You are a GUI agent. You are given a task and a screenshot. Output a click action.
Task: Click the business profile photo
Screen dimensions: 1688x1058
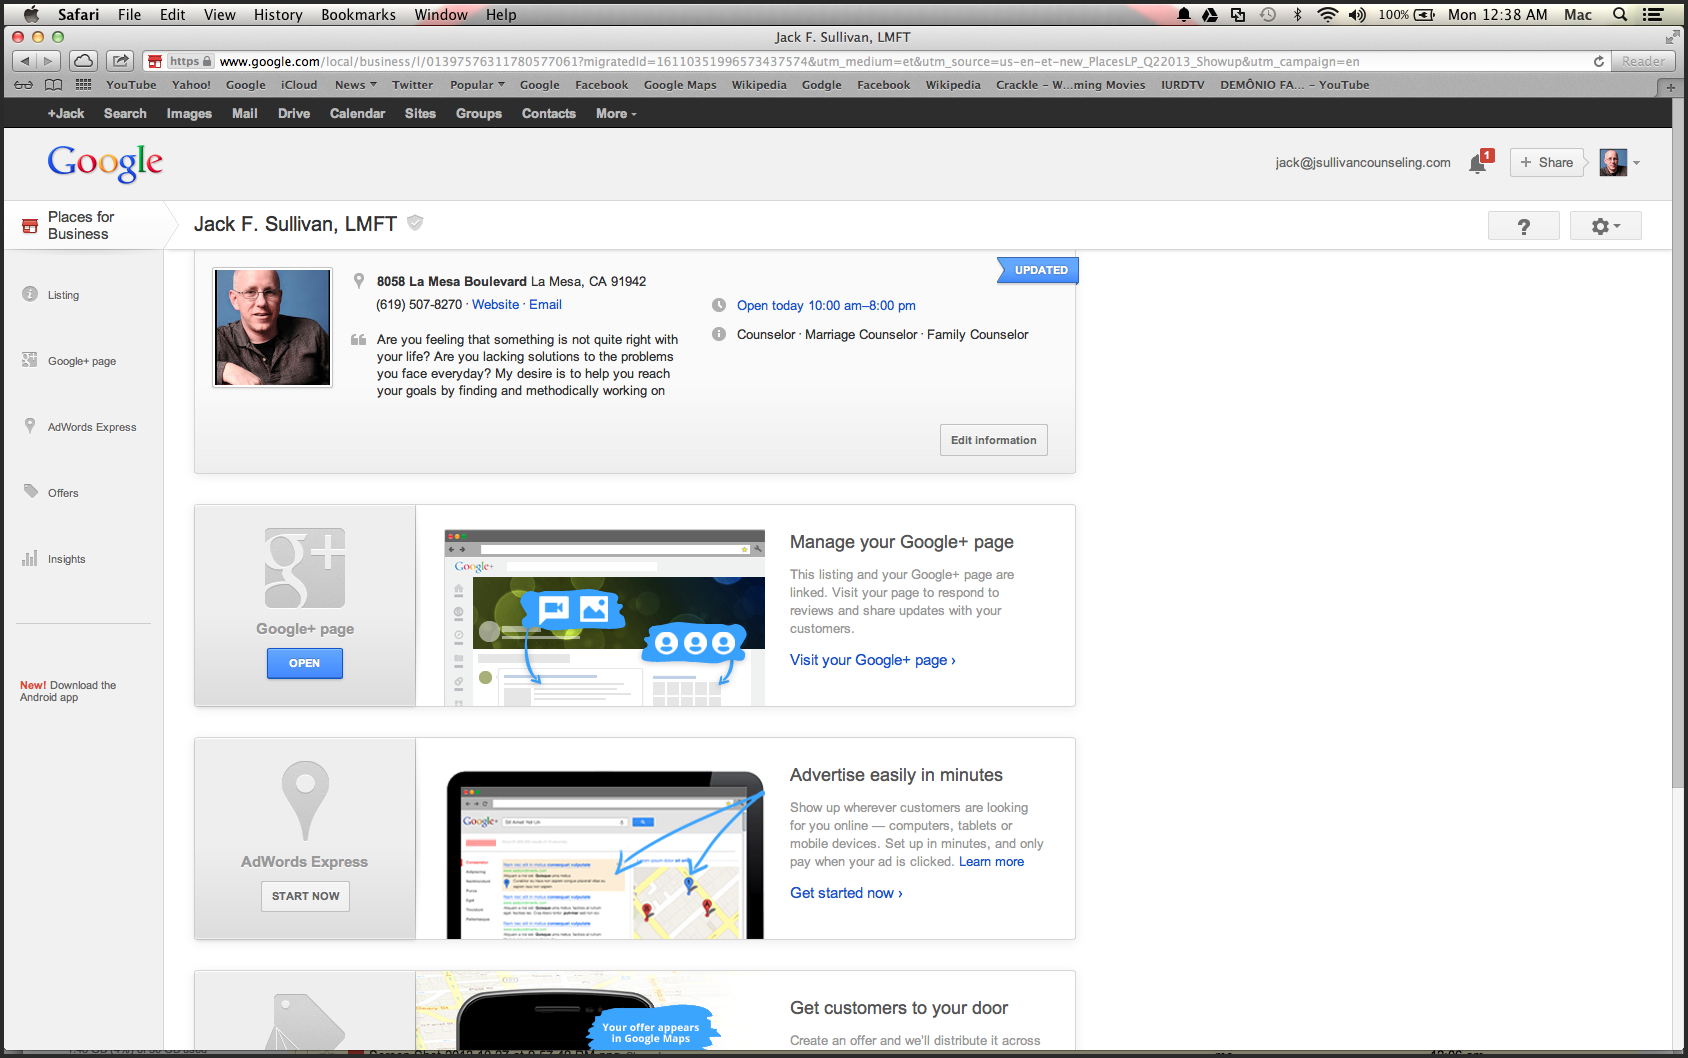272,327
